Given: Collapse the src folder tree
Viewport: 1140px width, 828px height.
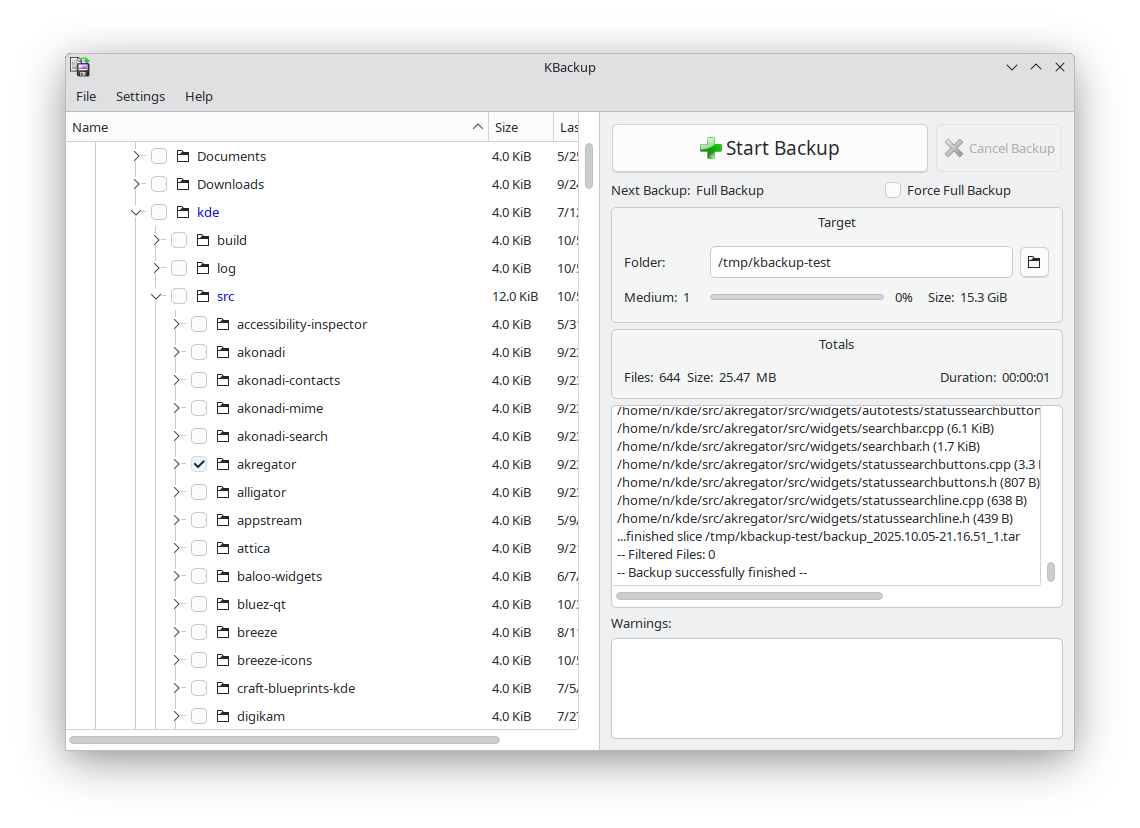Looking at the screenshot, I should pos(157,296).
